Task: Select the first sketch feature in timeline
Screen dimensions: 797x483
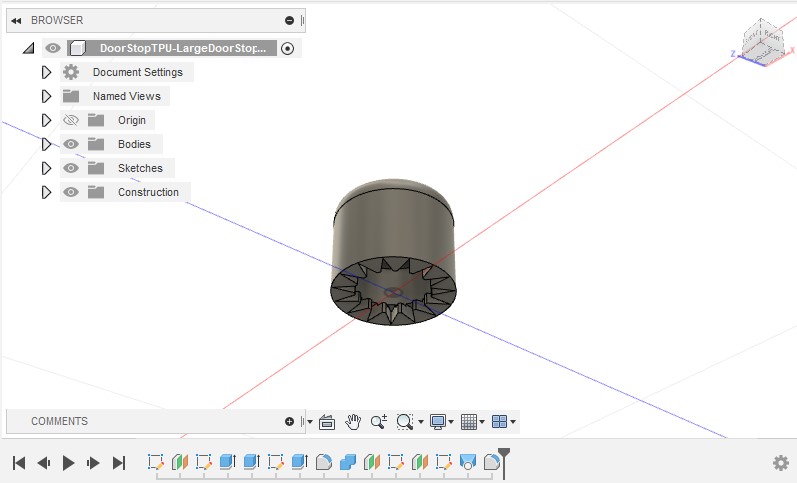Action: click(156, 462)
